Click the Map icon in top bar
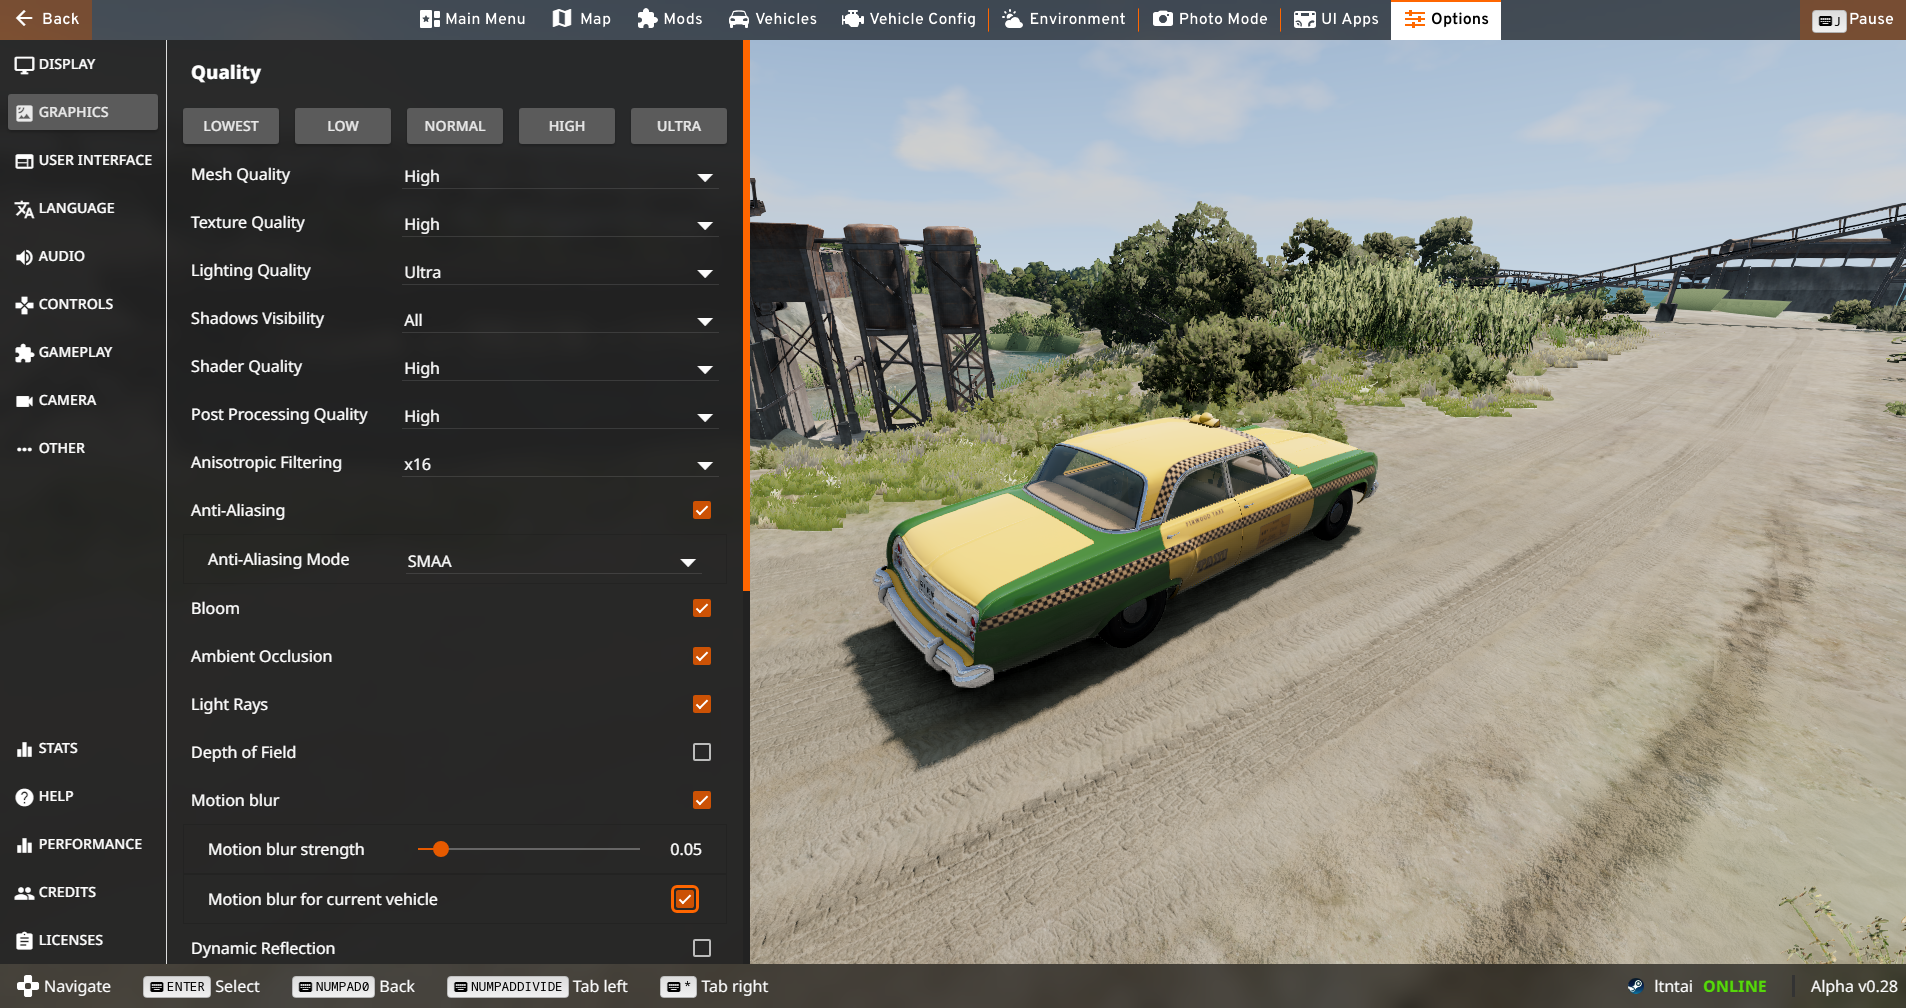The image size is (1906, 1008). coord(562,19)
